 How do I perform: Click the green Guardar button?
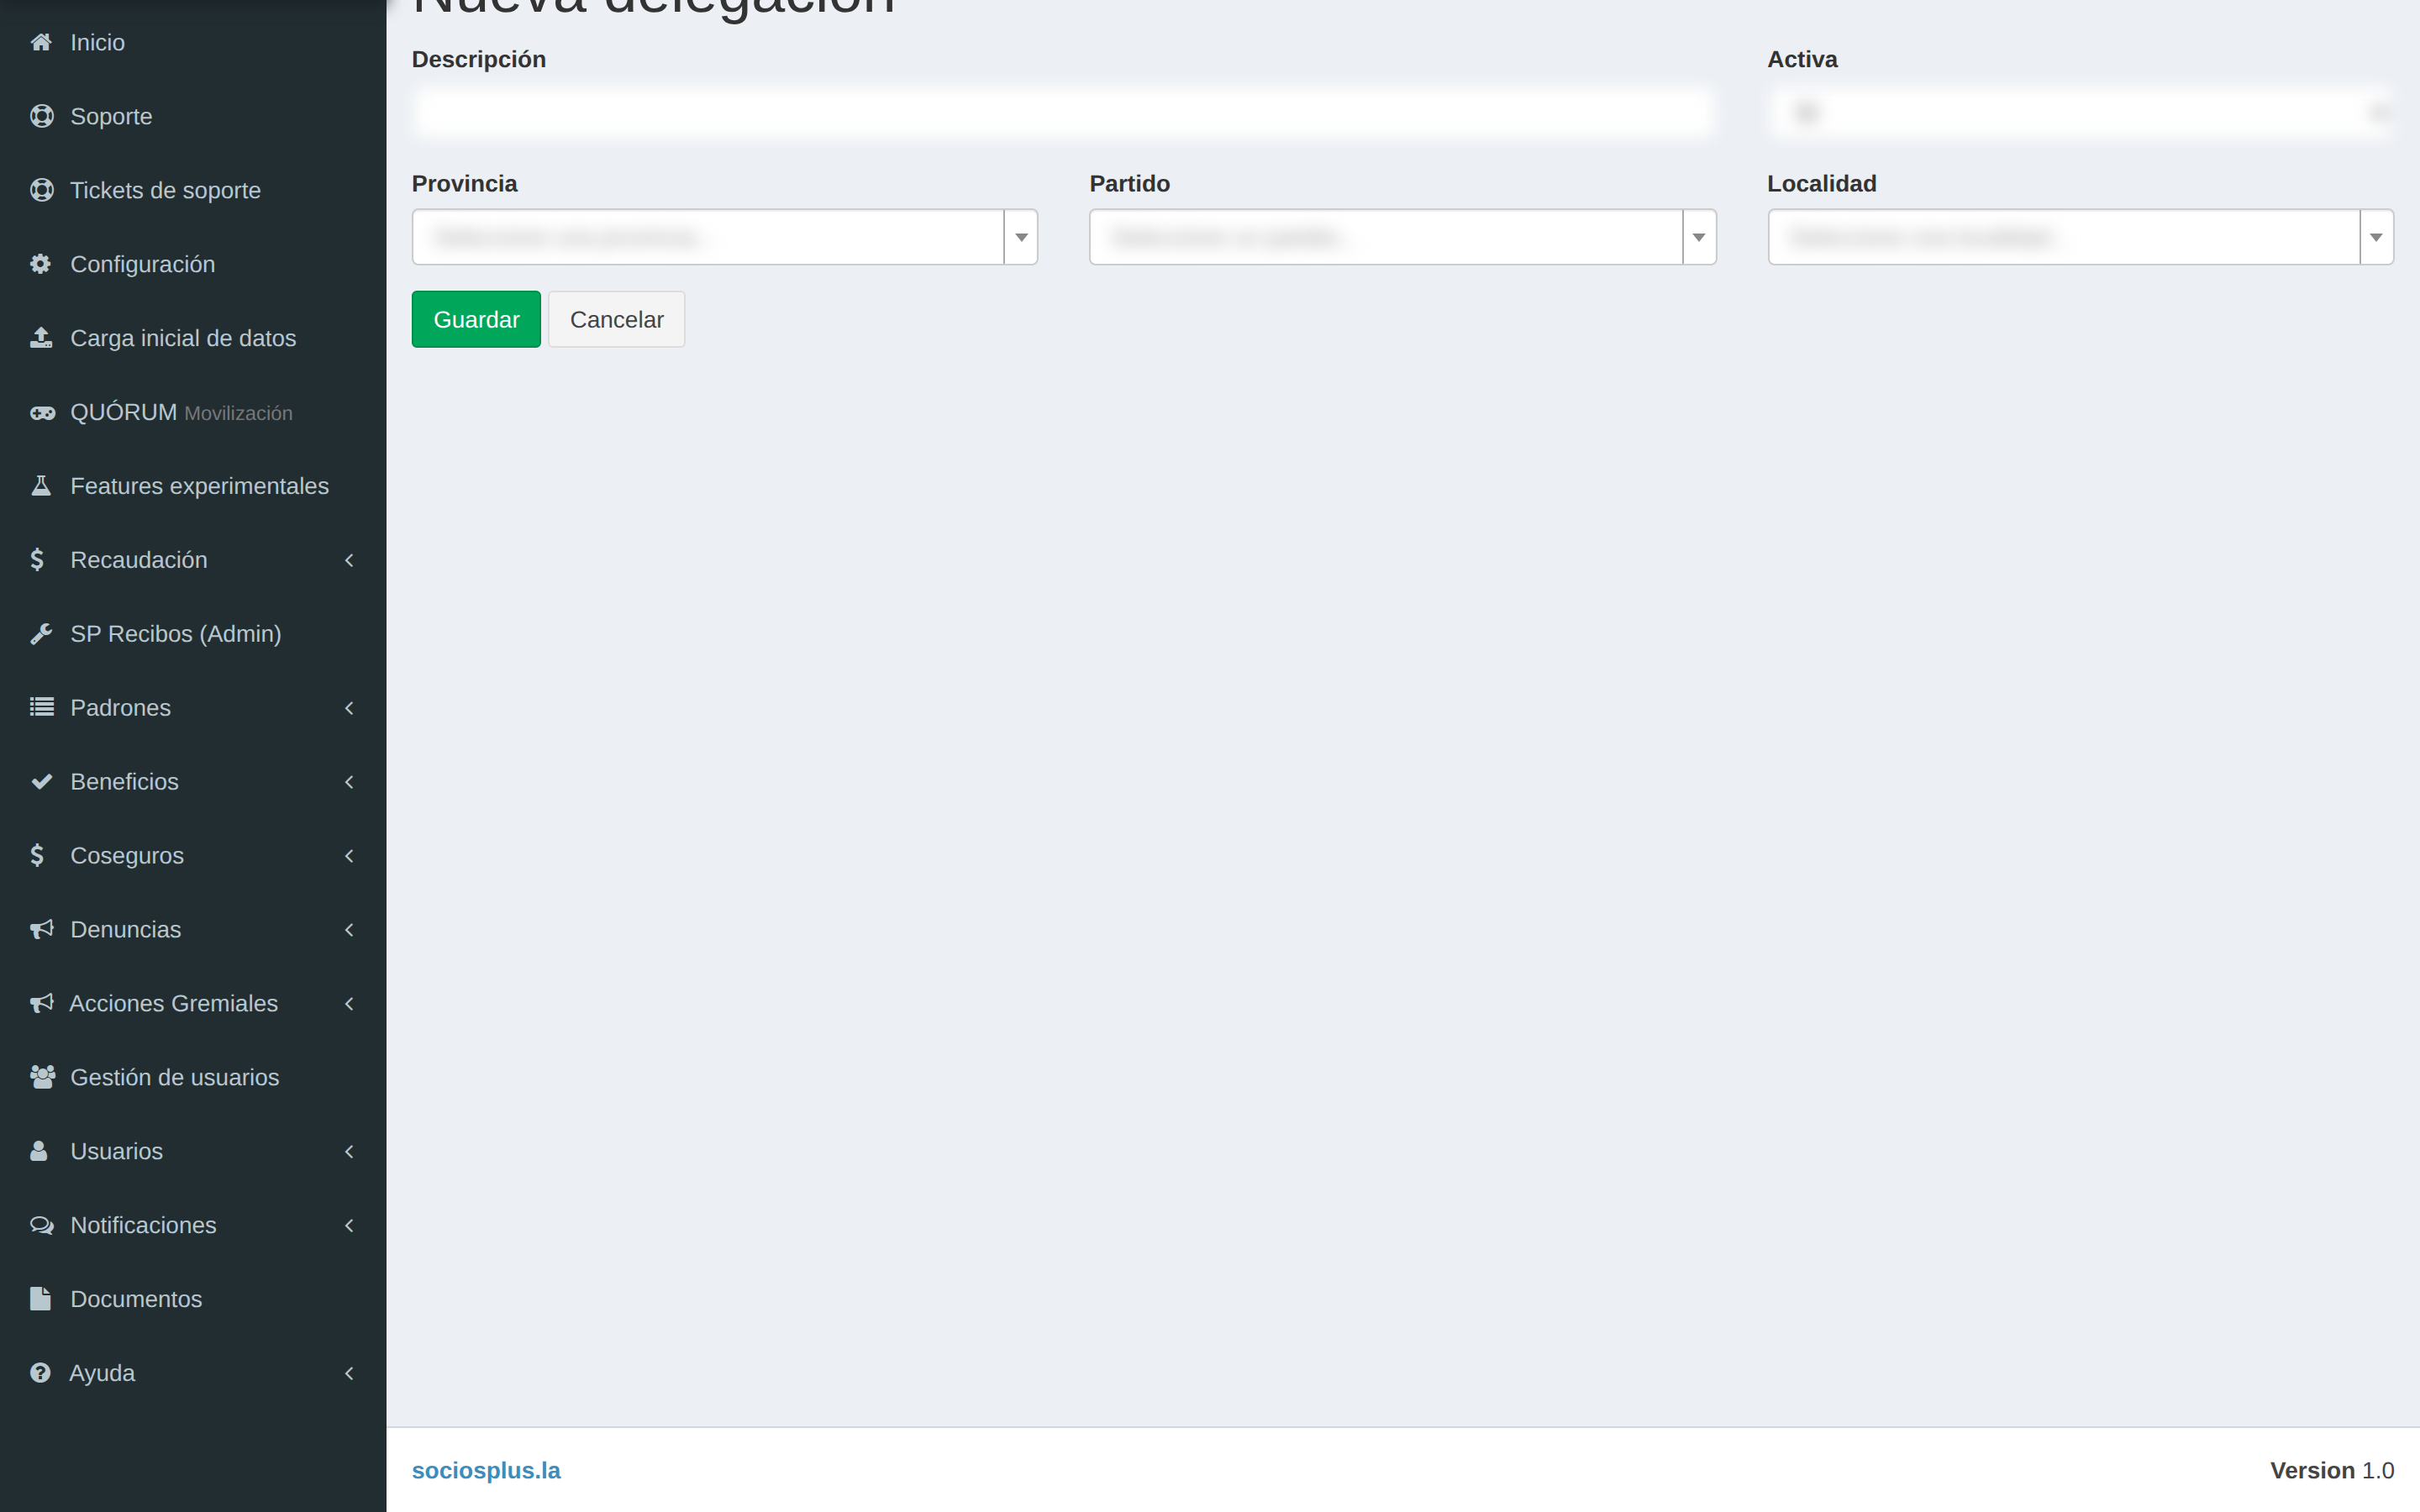click(x=476, y=319)
